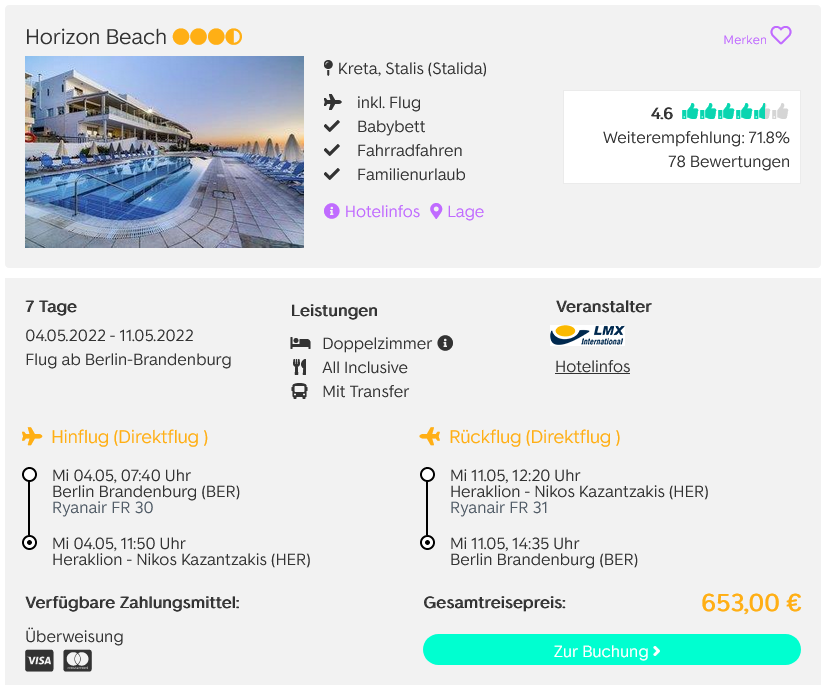826x690 pixels.
Task: Click the Mastercard payment icon
Action: (78, 661)
